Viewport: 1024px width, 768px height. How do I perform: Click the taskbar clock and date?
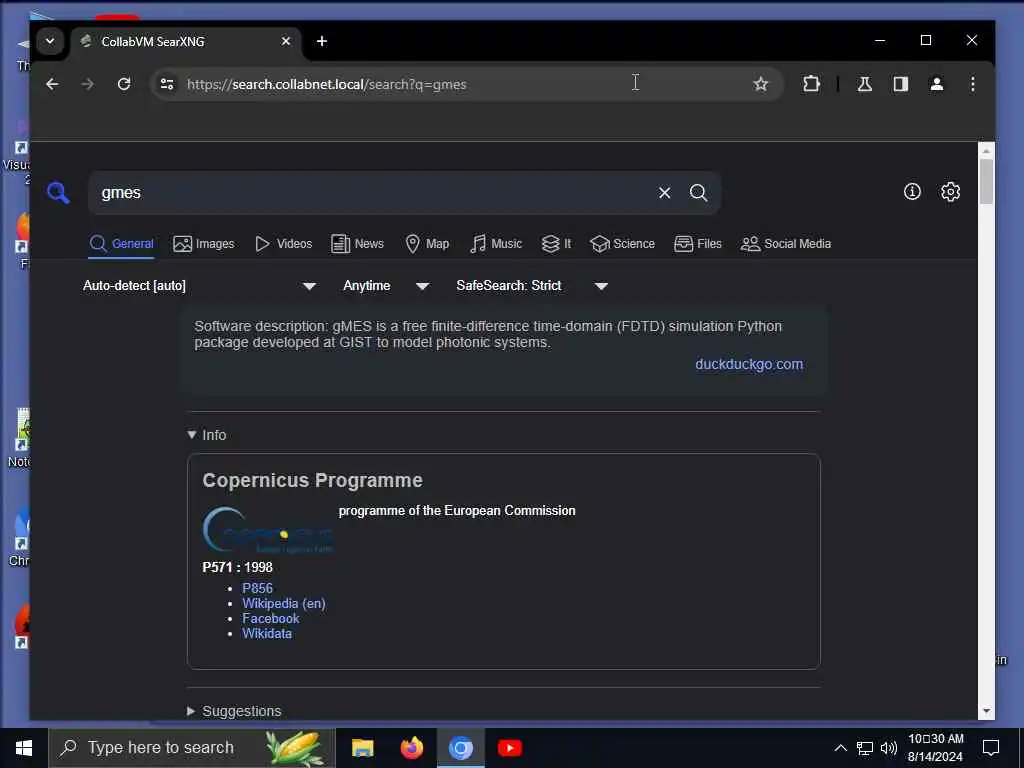(935, 748)
